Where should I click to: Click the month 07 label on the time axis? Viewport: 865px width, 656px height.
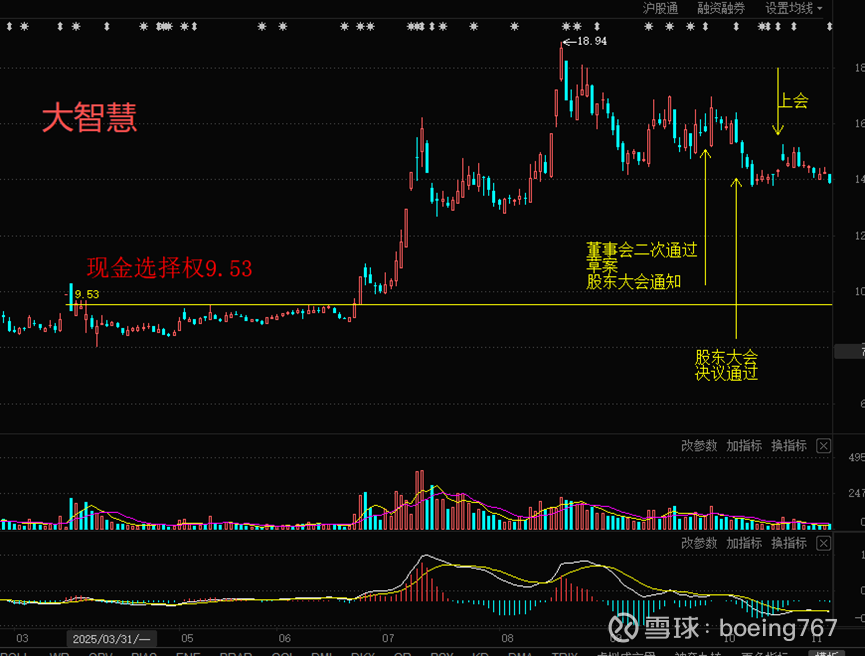click(388, 638)
